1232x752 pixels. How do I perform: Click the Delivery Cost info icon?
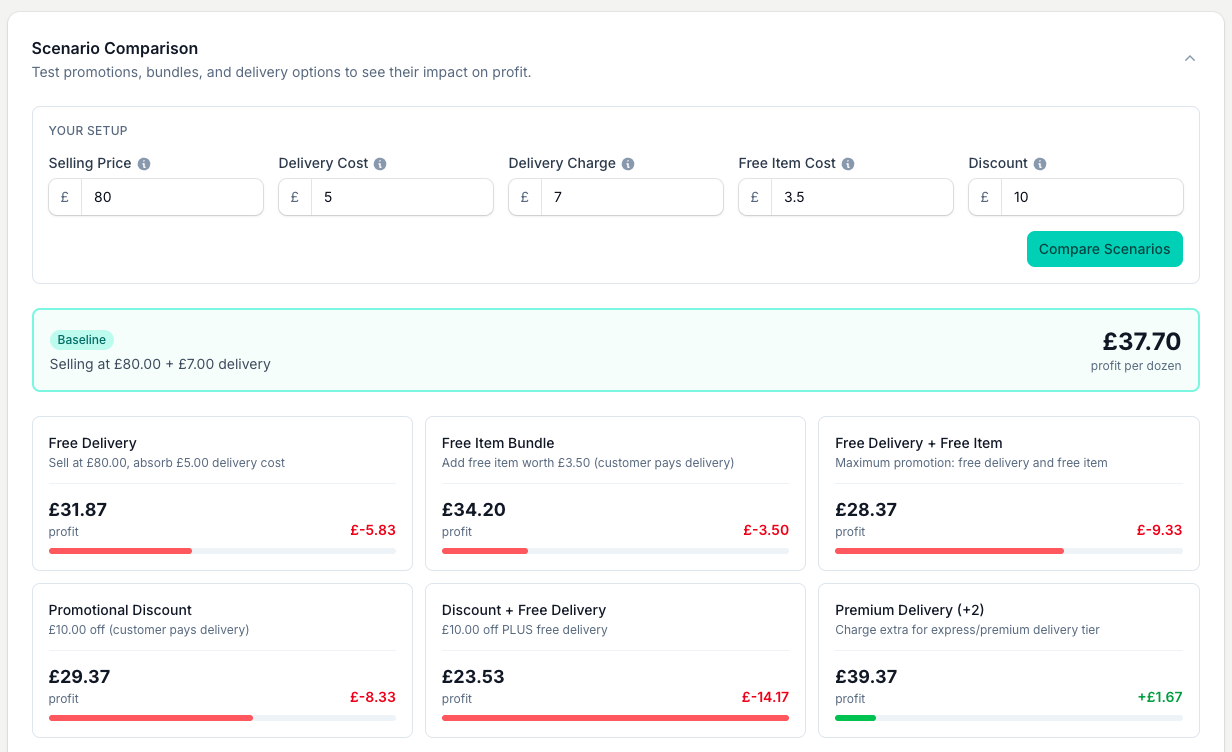[380, 164]
